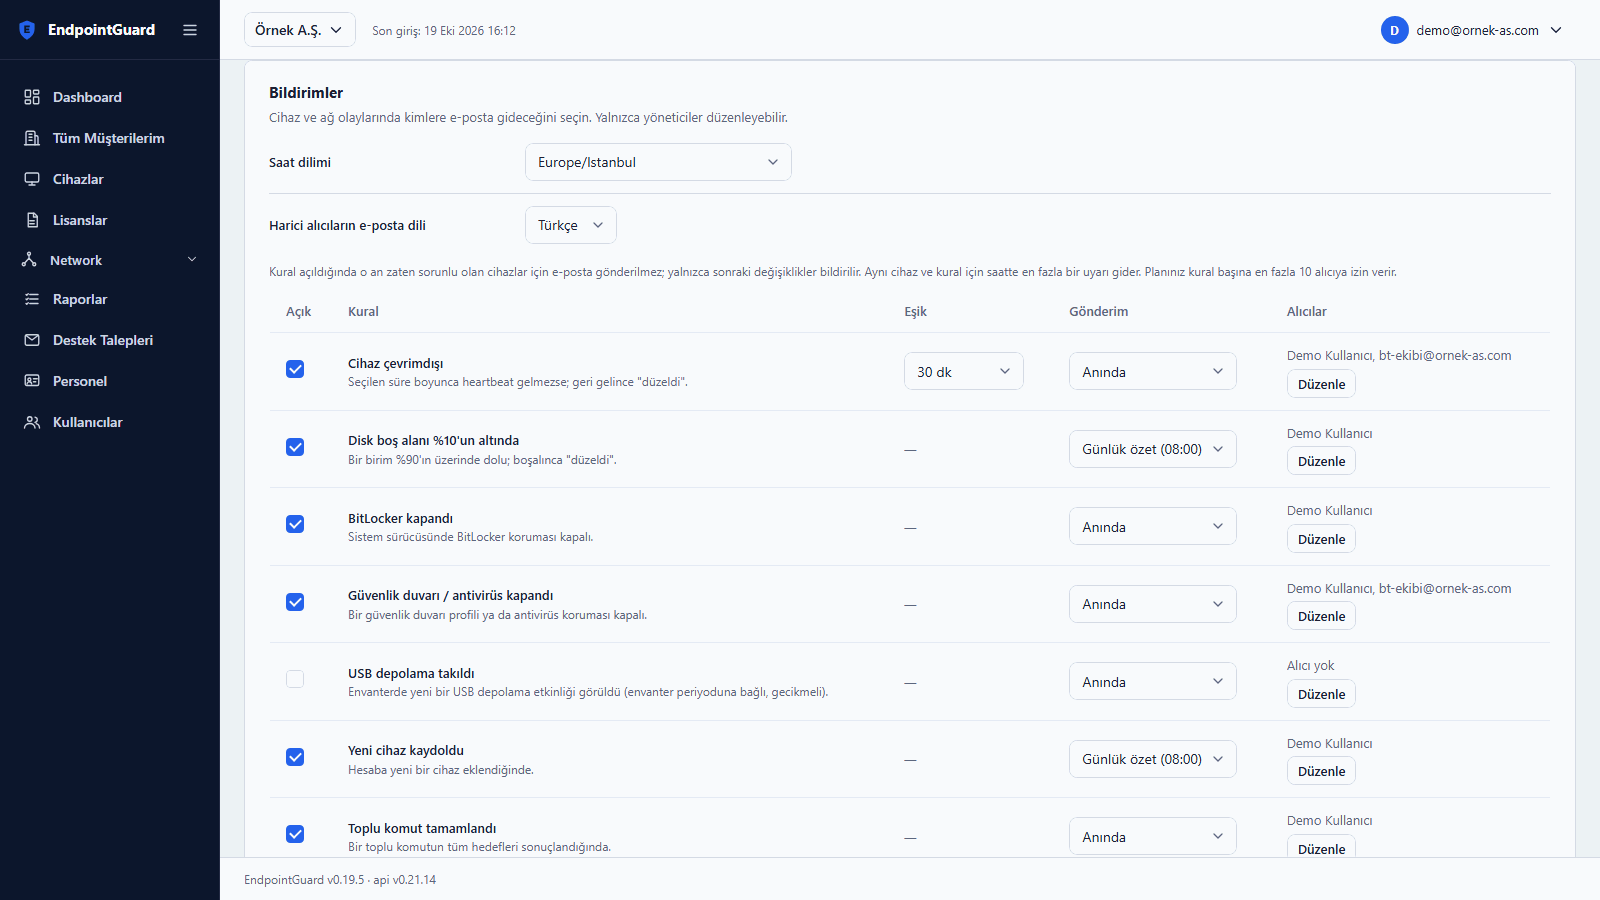Viewport: 1600px width, 900px height.
Task: Go to Tüm Müşterilerim page
Action: tap(110, 138)
